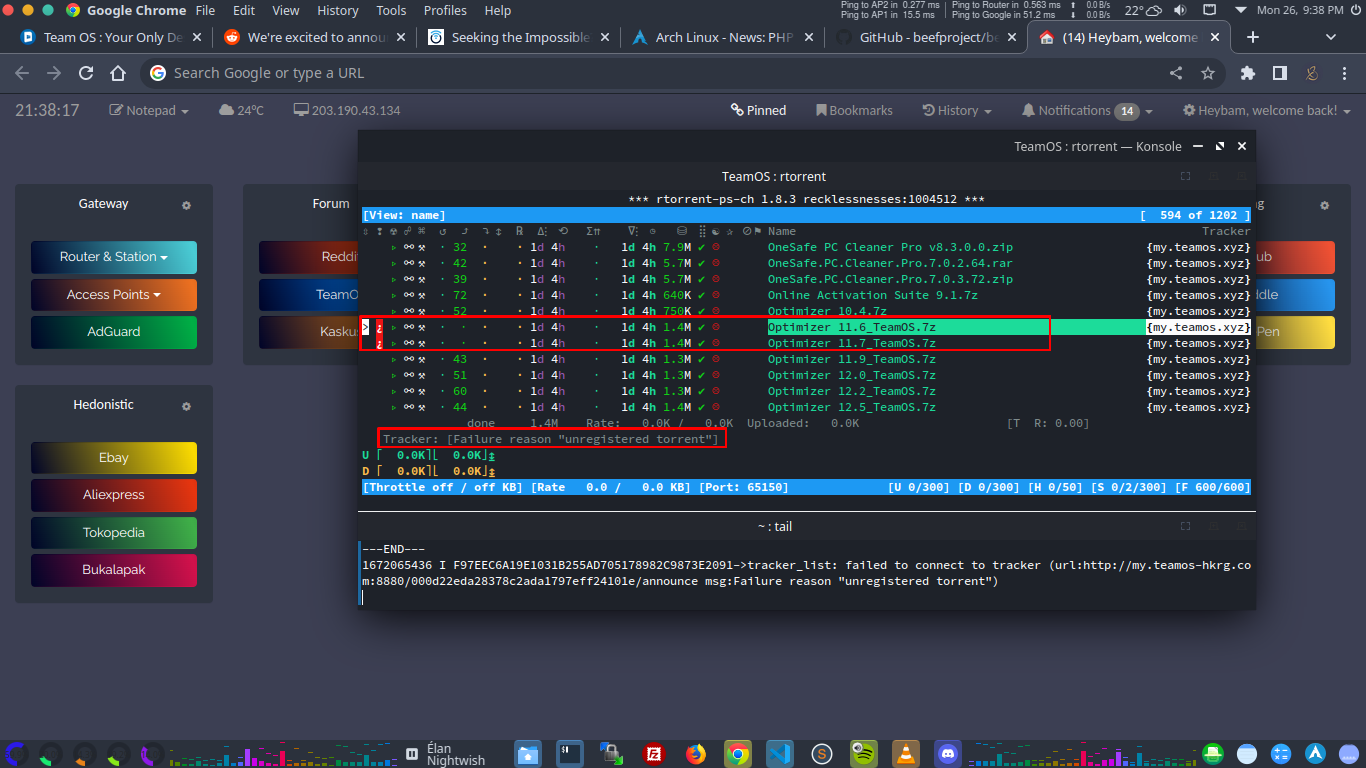Open Gateway card settings gear
Image resolution: width=1366 pixels, height=768 pixels.
tap(186, 205)
